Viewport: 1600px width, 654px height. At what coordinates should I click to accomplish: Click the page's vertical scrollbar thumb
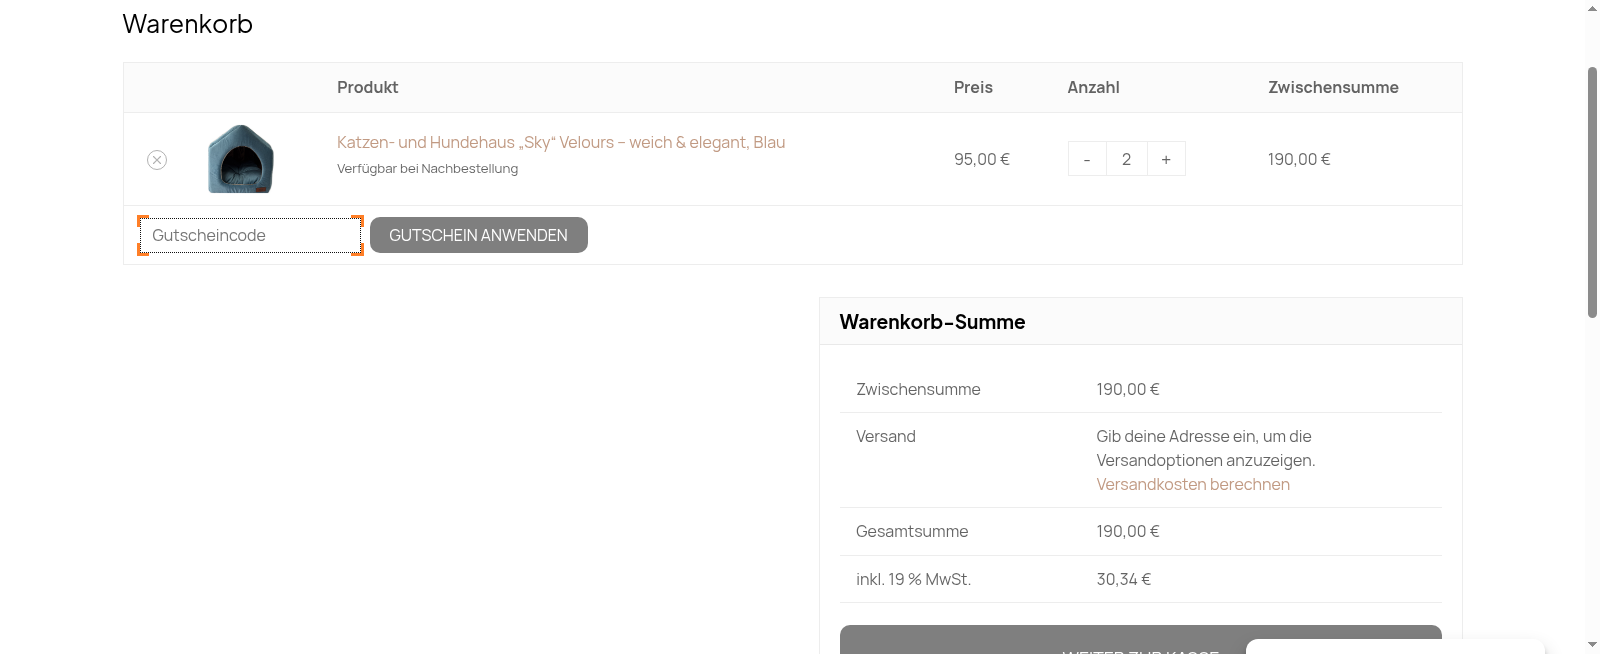tap(1592, 190)
